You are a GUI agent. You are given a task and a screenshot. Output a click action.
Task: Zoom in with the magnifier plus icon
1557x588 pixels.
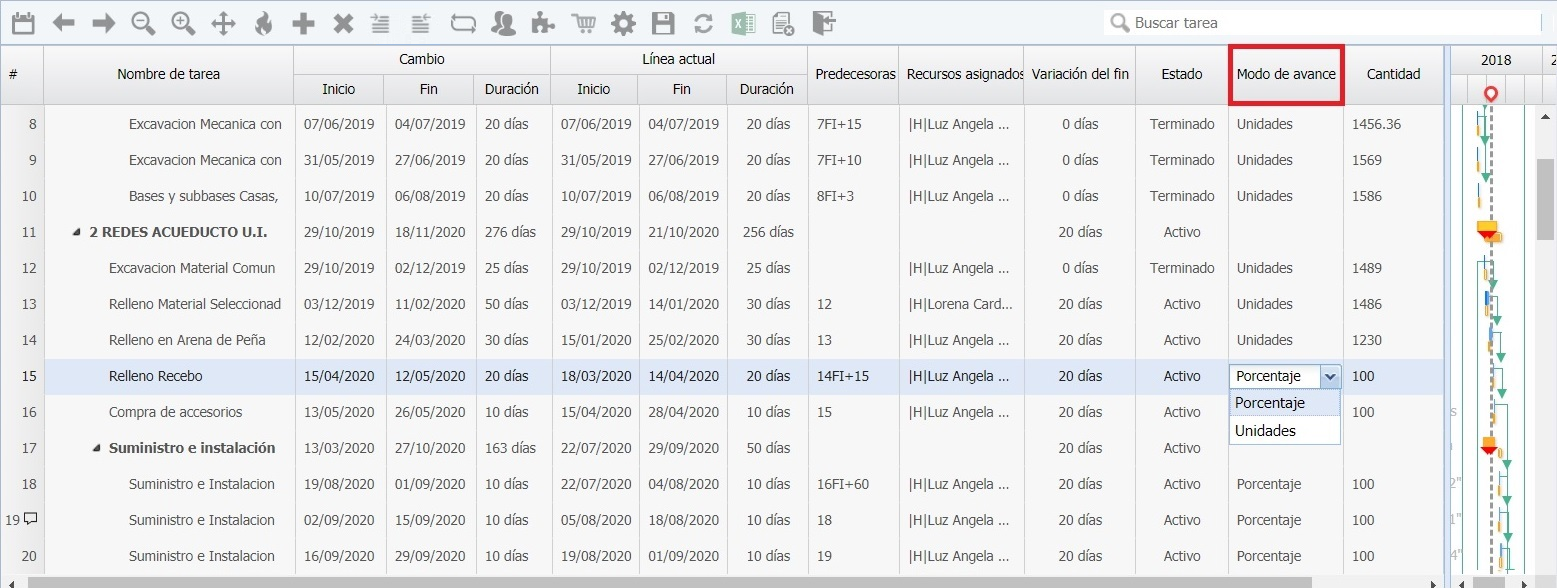pyautogui.click(x=183, y=23)
